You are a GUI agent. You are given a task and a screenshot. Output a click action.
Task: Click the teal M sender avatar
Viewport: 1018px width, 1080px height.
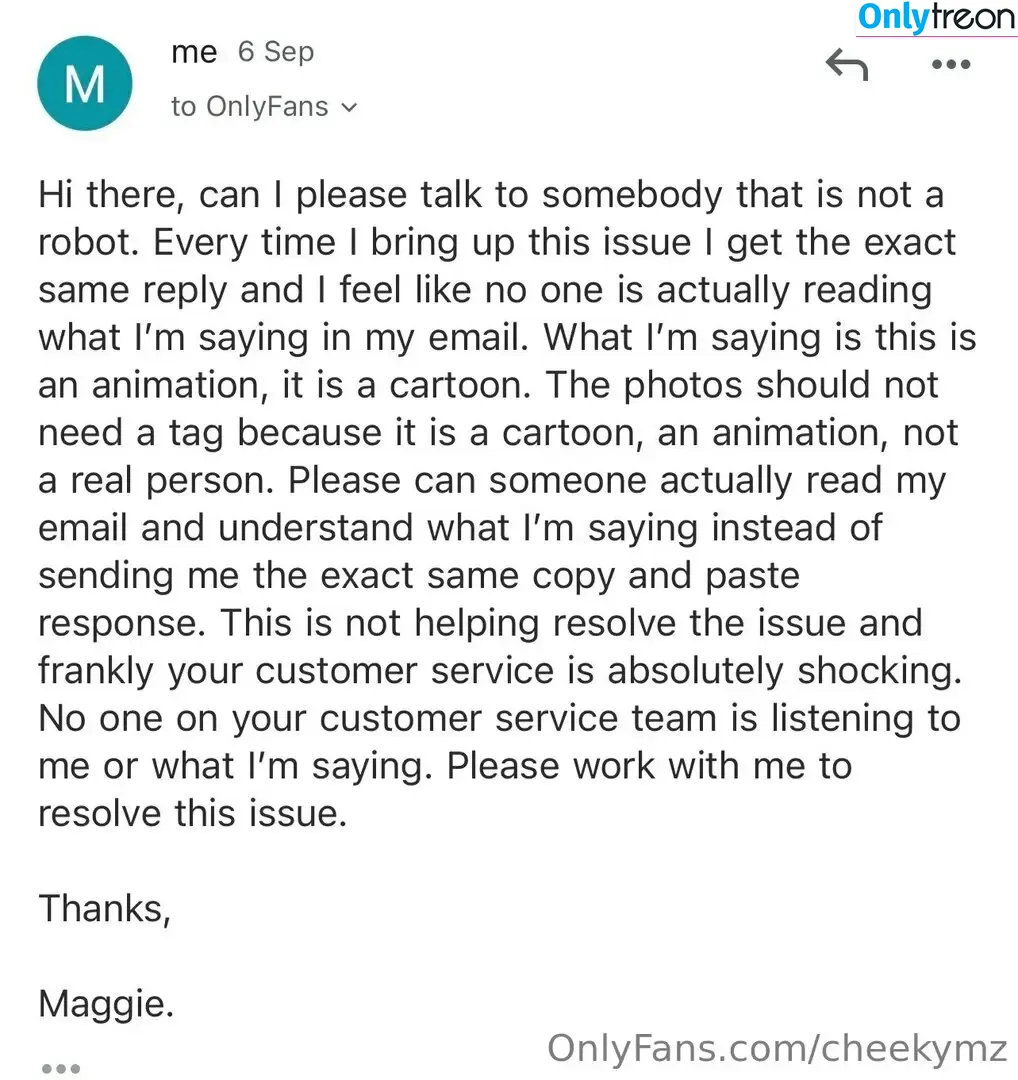coord(84,84)
